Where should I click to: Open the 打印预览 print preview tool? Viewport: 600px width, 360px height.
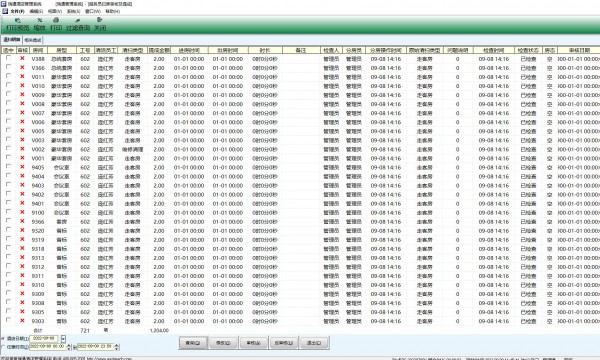(18, 24)
